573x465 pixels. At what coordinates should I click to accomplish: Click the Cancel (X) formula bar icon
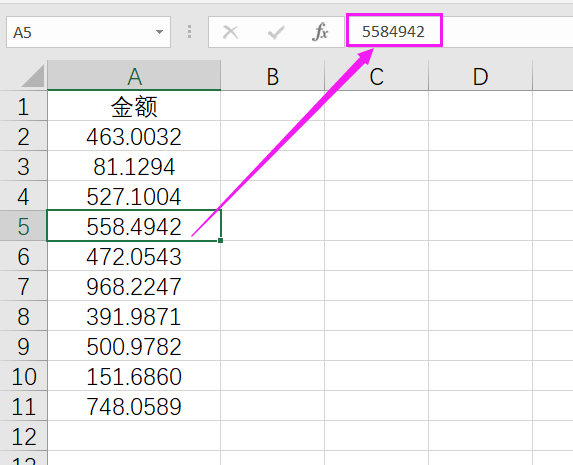231,32
